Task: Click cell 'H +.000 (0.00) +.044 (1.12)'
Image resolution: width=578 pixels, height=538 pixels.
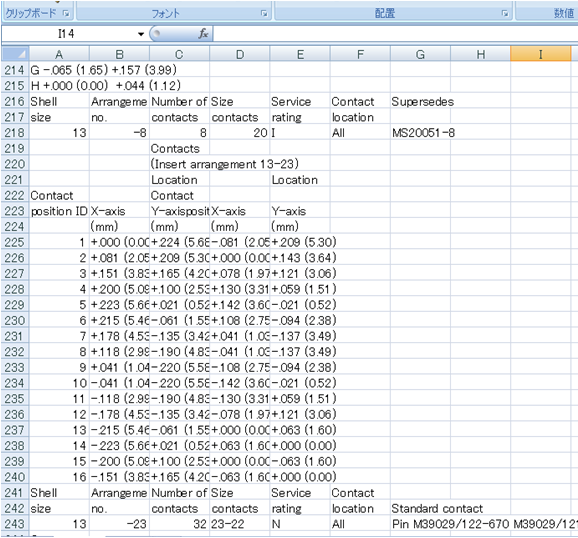Action: [105, 86]
